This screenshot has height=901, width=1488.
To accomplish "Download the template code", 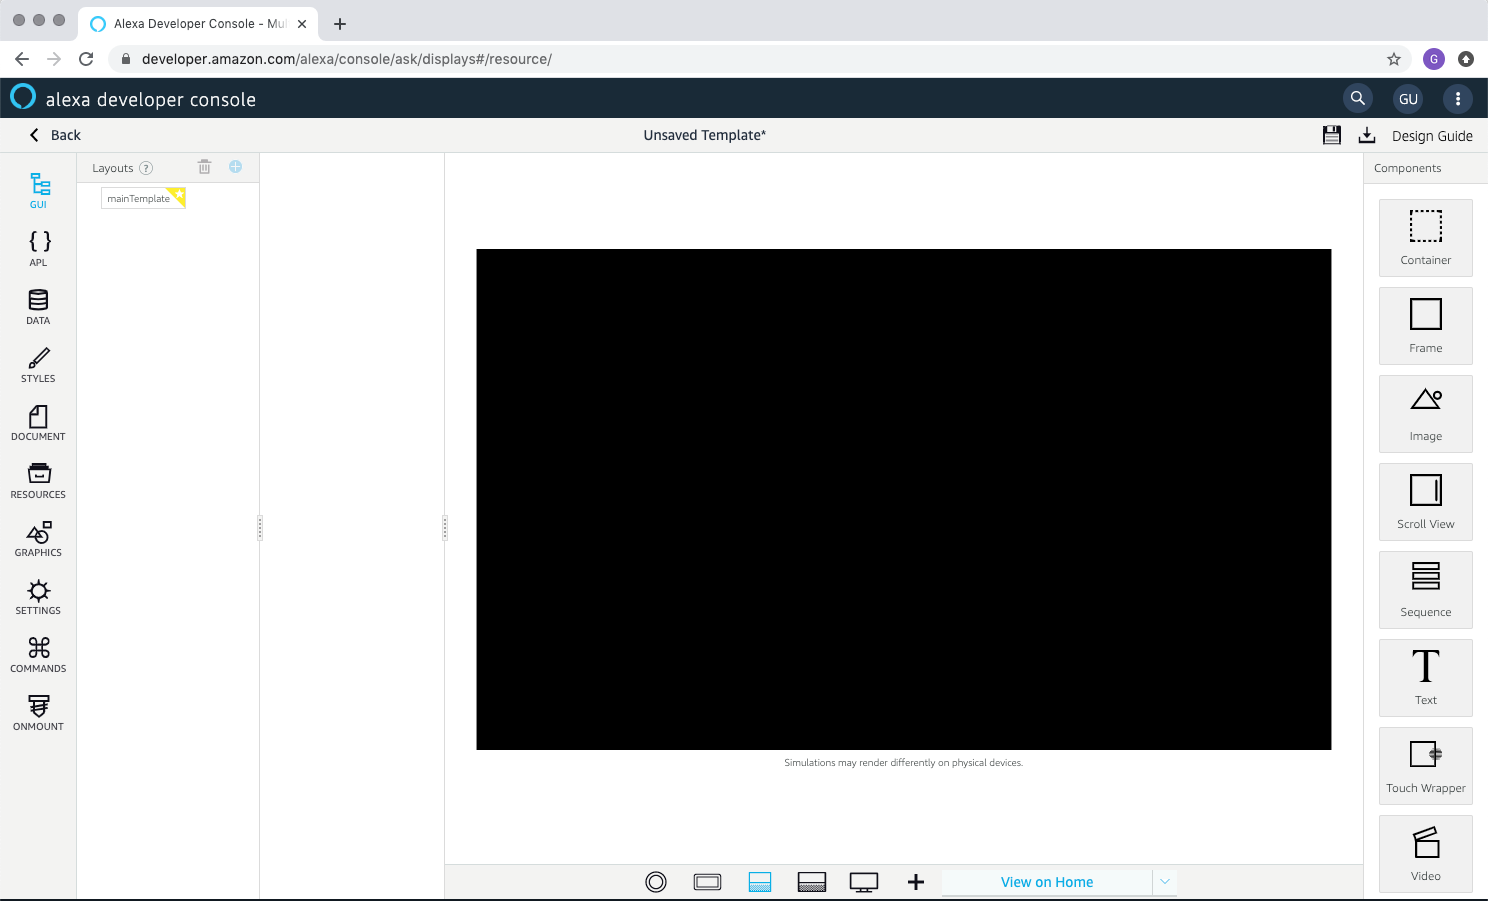I will (x=1366, y=134).
